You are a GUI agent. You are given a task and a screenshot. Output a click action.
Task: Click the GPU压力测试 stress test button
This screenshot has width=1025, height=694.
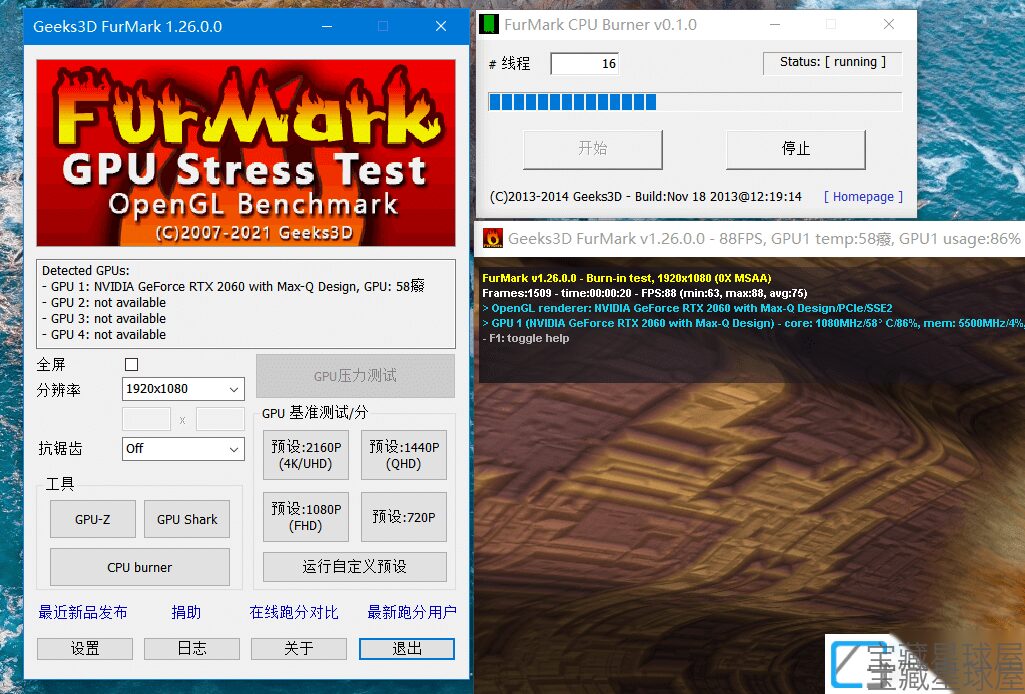(x=355, y=376)
